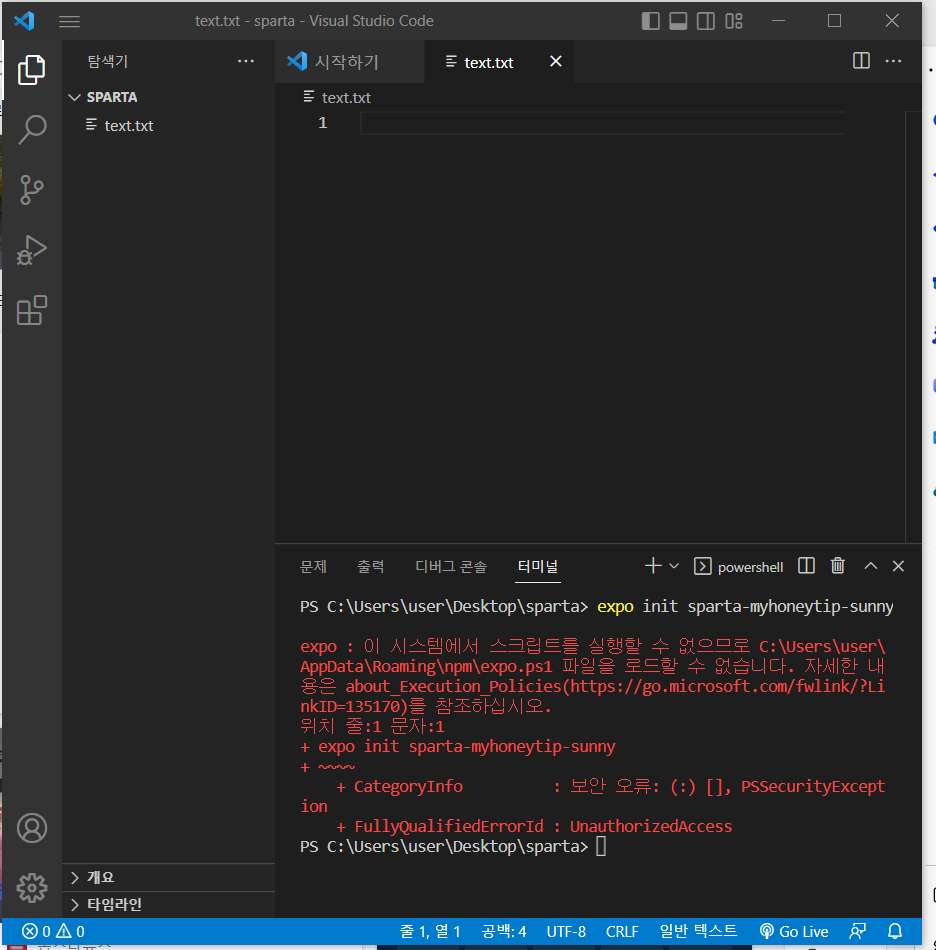Open the Accounts menu icon
This screenshot has height=950, width=936.
[x=32, y=828]
